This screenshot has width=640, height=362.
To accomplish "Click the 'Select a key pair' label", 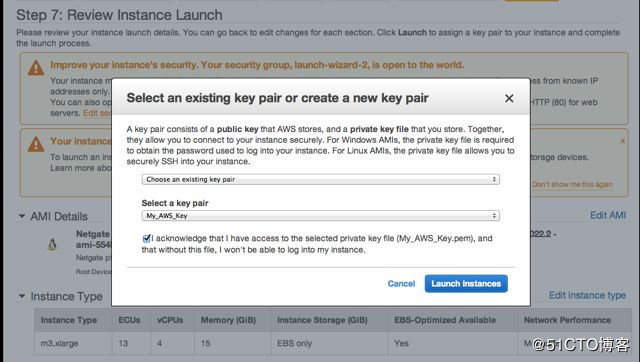I will [x=175, y=203].
